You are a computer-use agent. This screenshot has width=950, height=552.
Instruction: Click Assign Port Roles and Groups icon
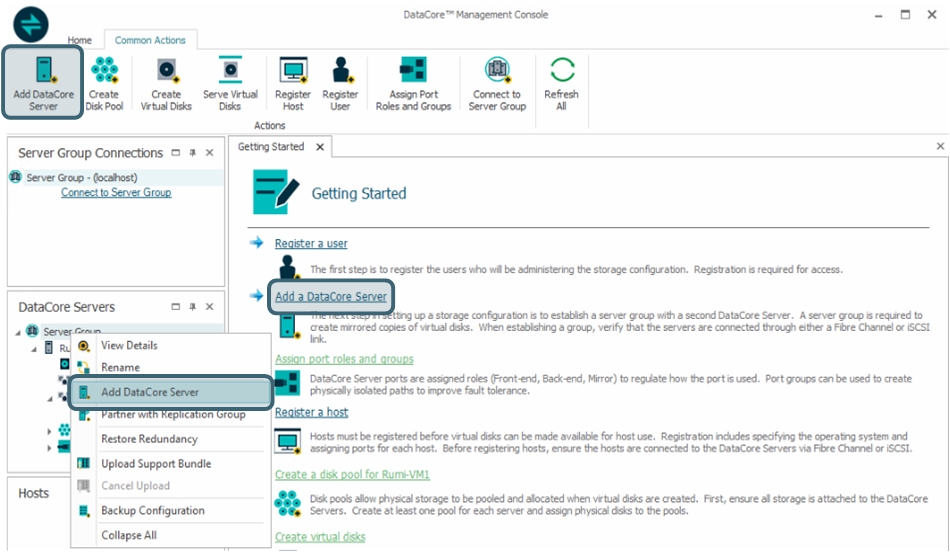click(x=413, y=83)
